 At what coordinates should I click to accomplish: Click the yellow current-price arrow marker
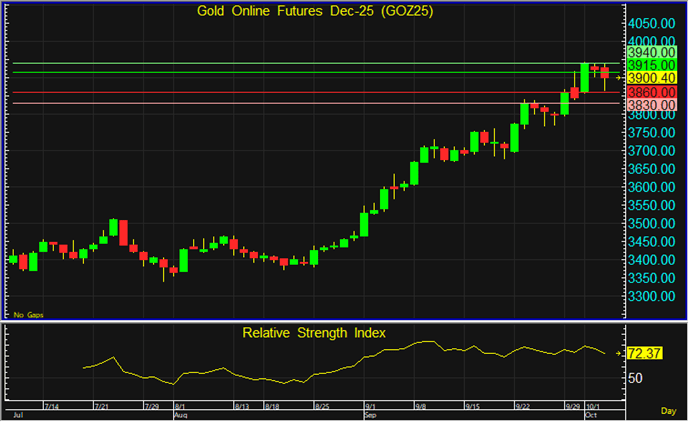coord(619,77)
